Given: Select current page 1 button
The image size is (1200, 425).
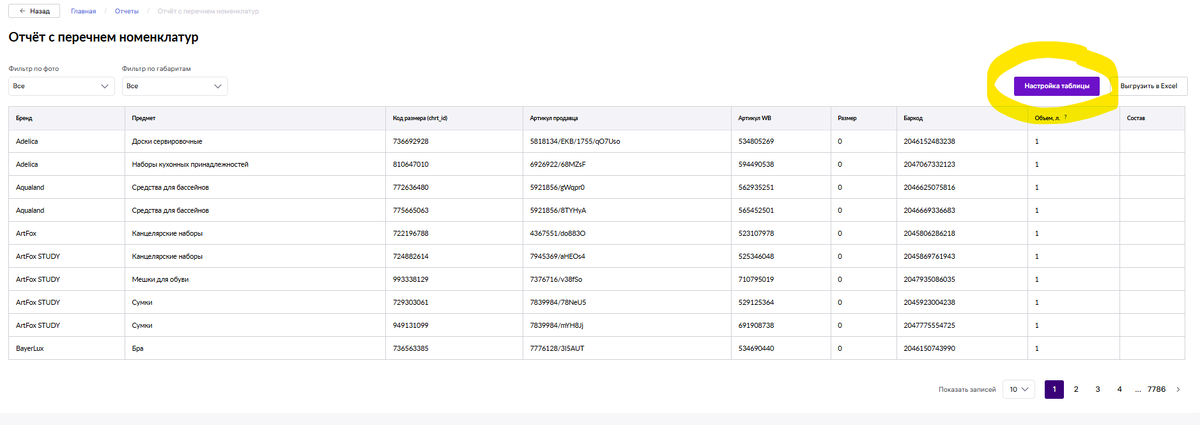Looking at the screenshot, I should coord(1054,389).
